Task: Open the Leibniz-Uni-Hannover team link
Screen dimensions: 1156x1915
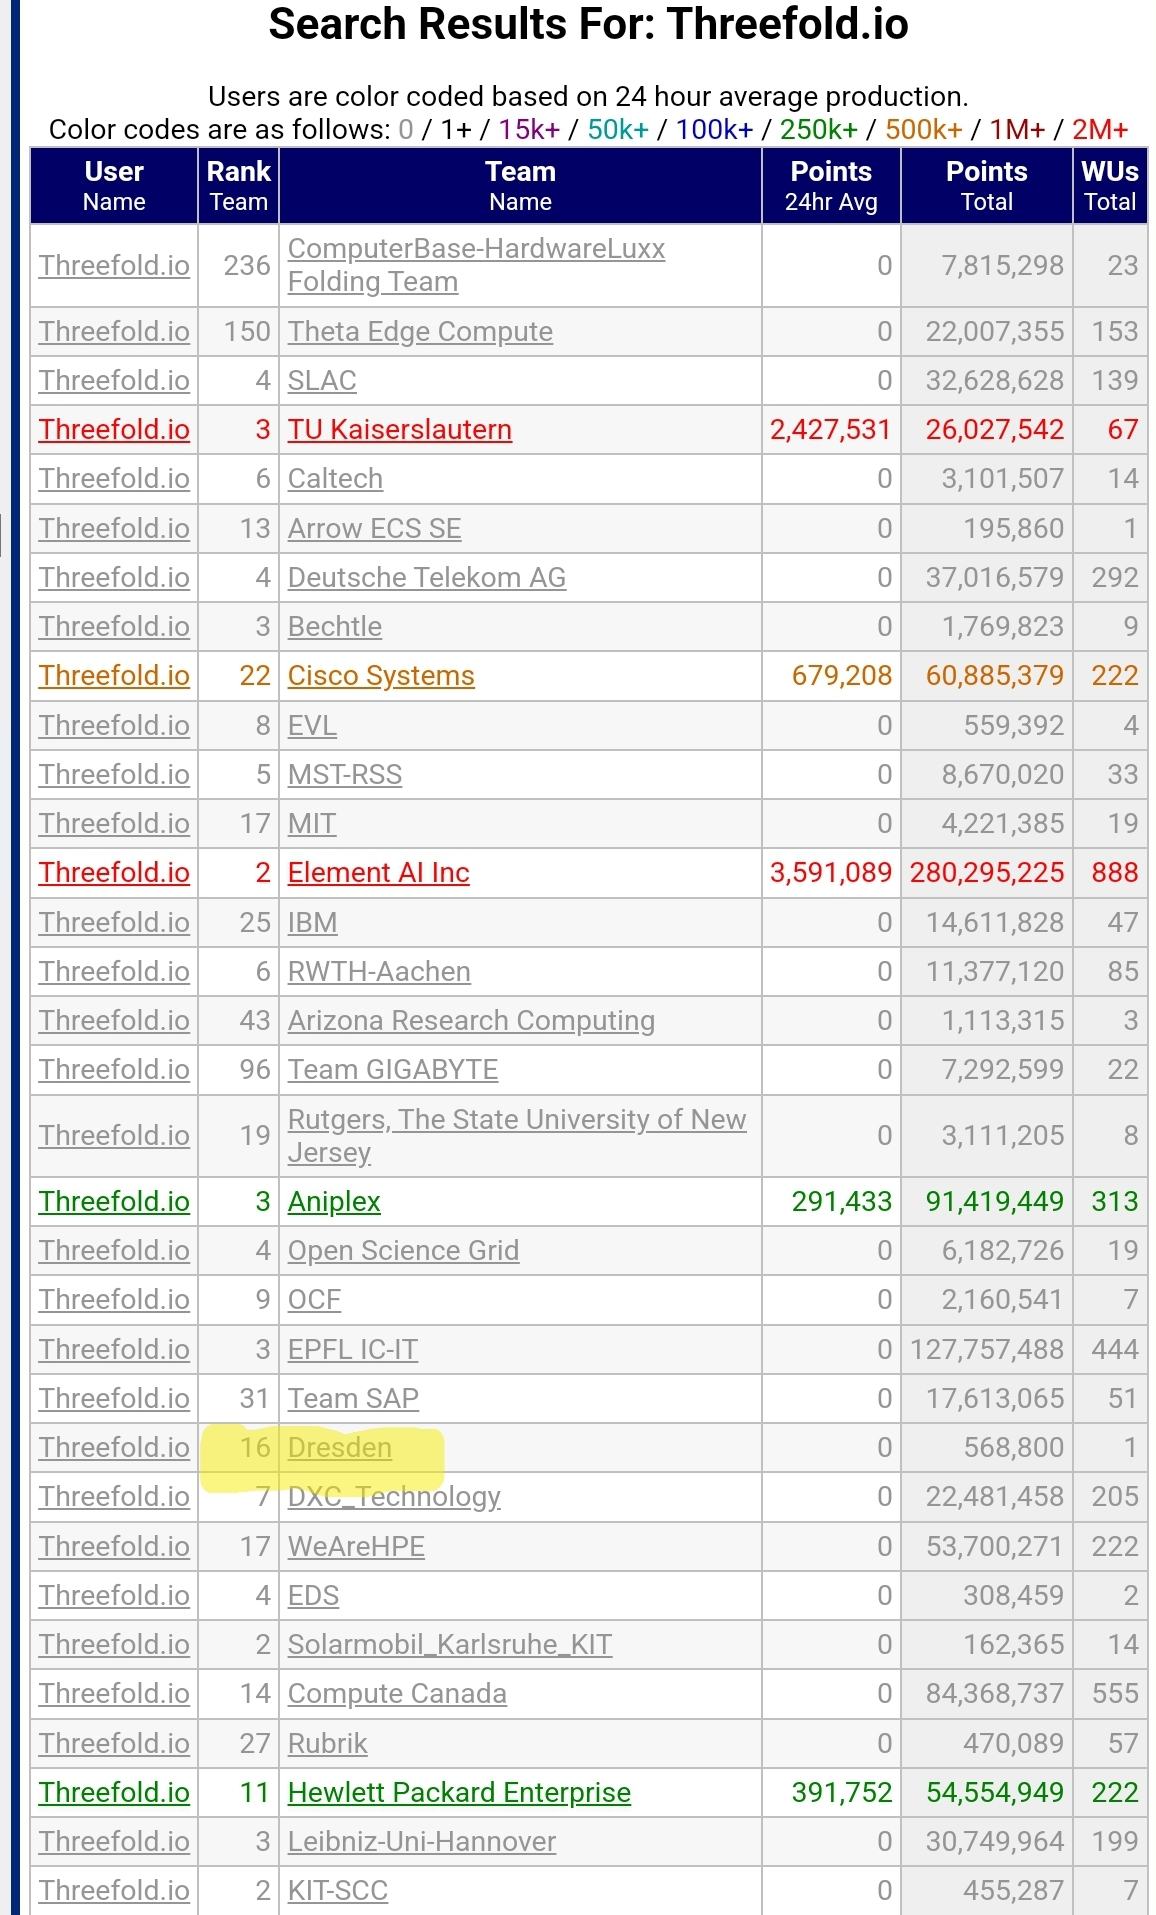Action: pyautogui.click(x=422, y=1841)
